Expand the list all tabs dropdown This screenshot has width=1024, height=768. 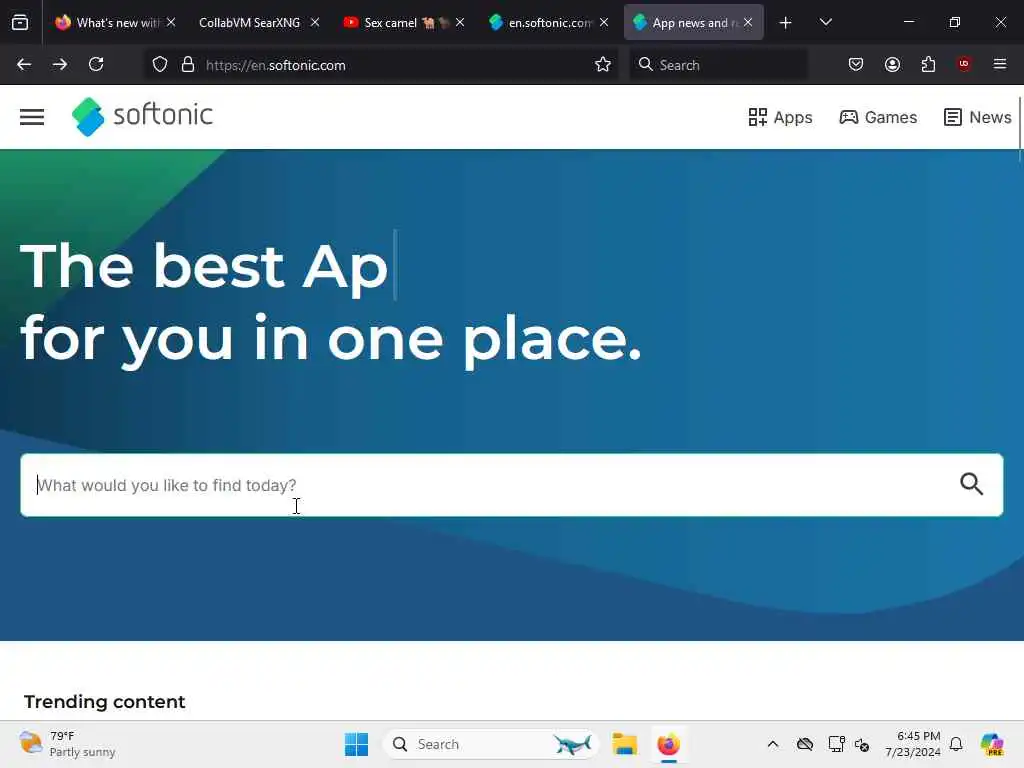(825, 22)
